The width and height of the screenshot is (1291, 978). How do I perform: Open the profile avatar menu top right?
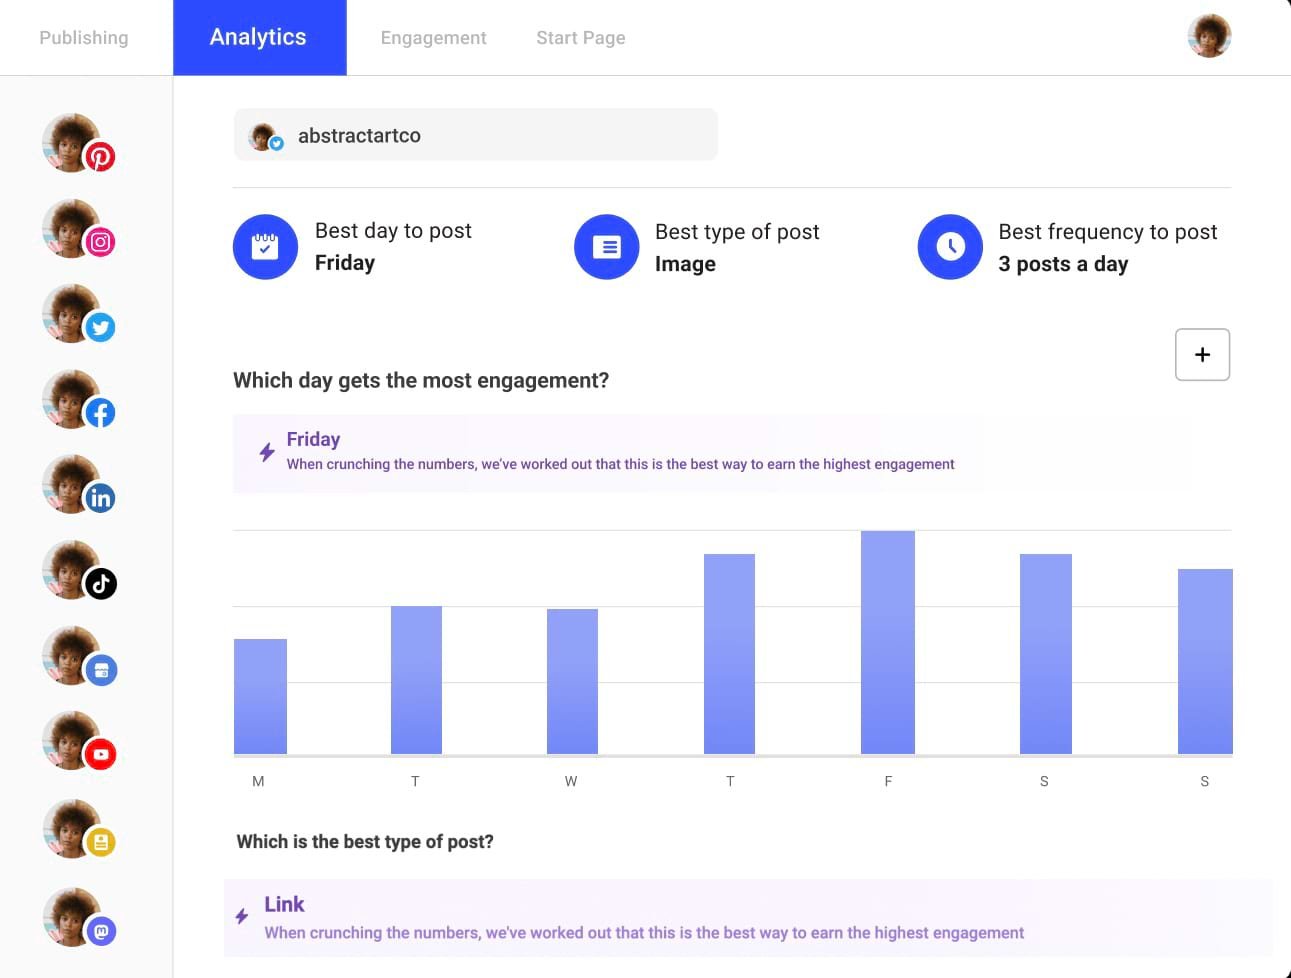(1209, 36)
